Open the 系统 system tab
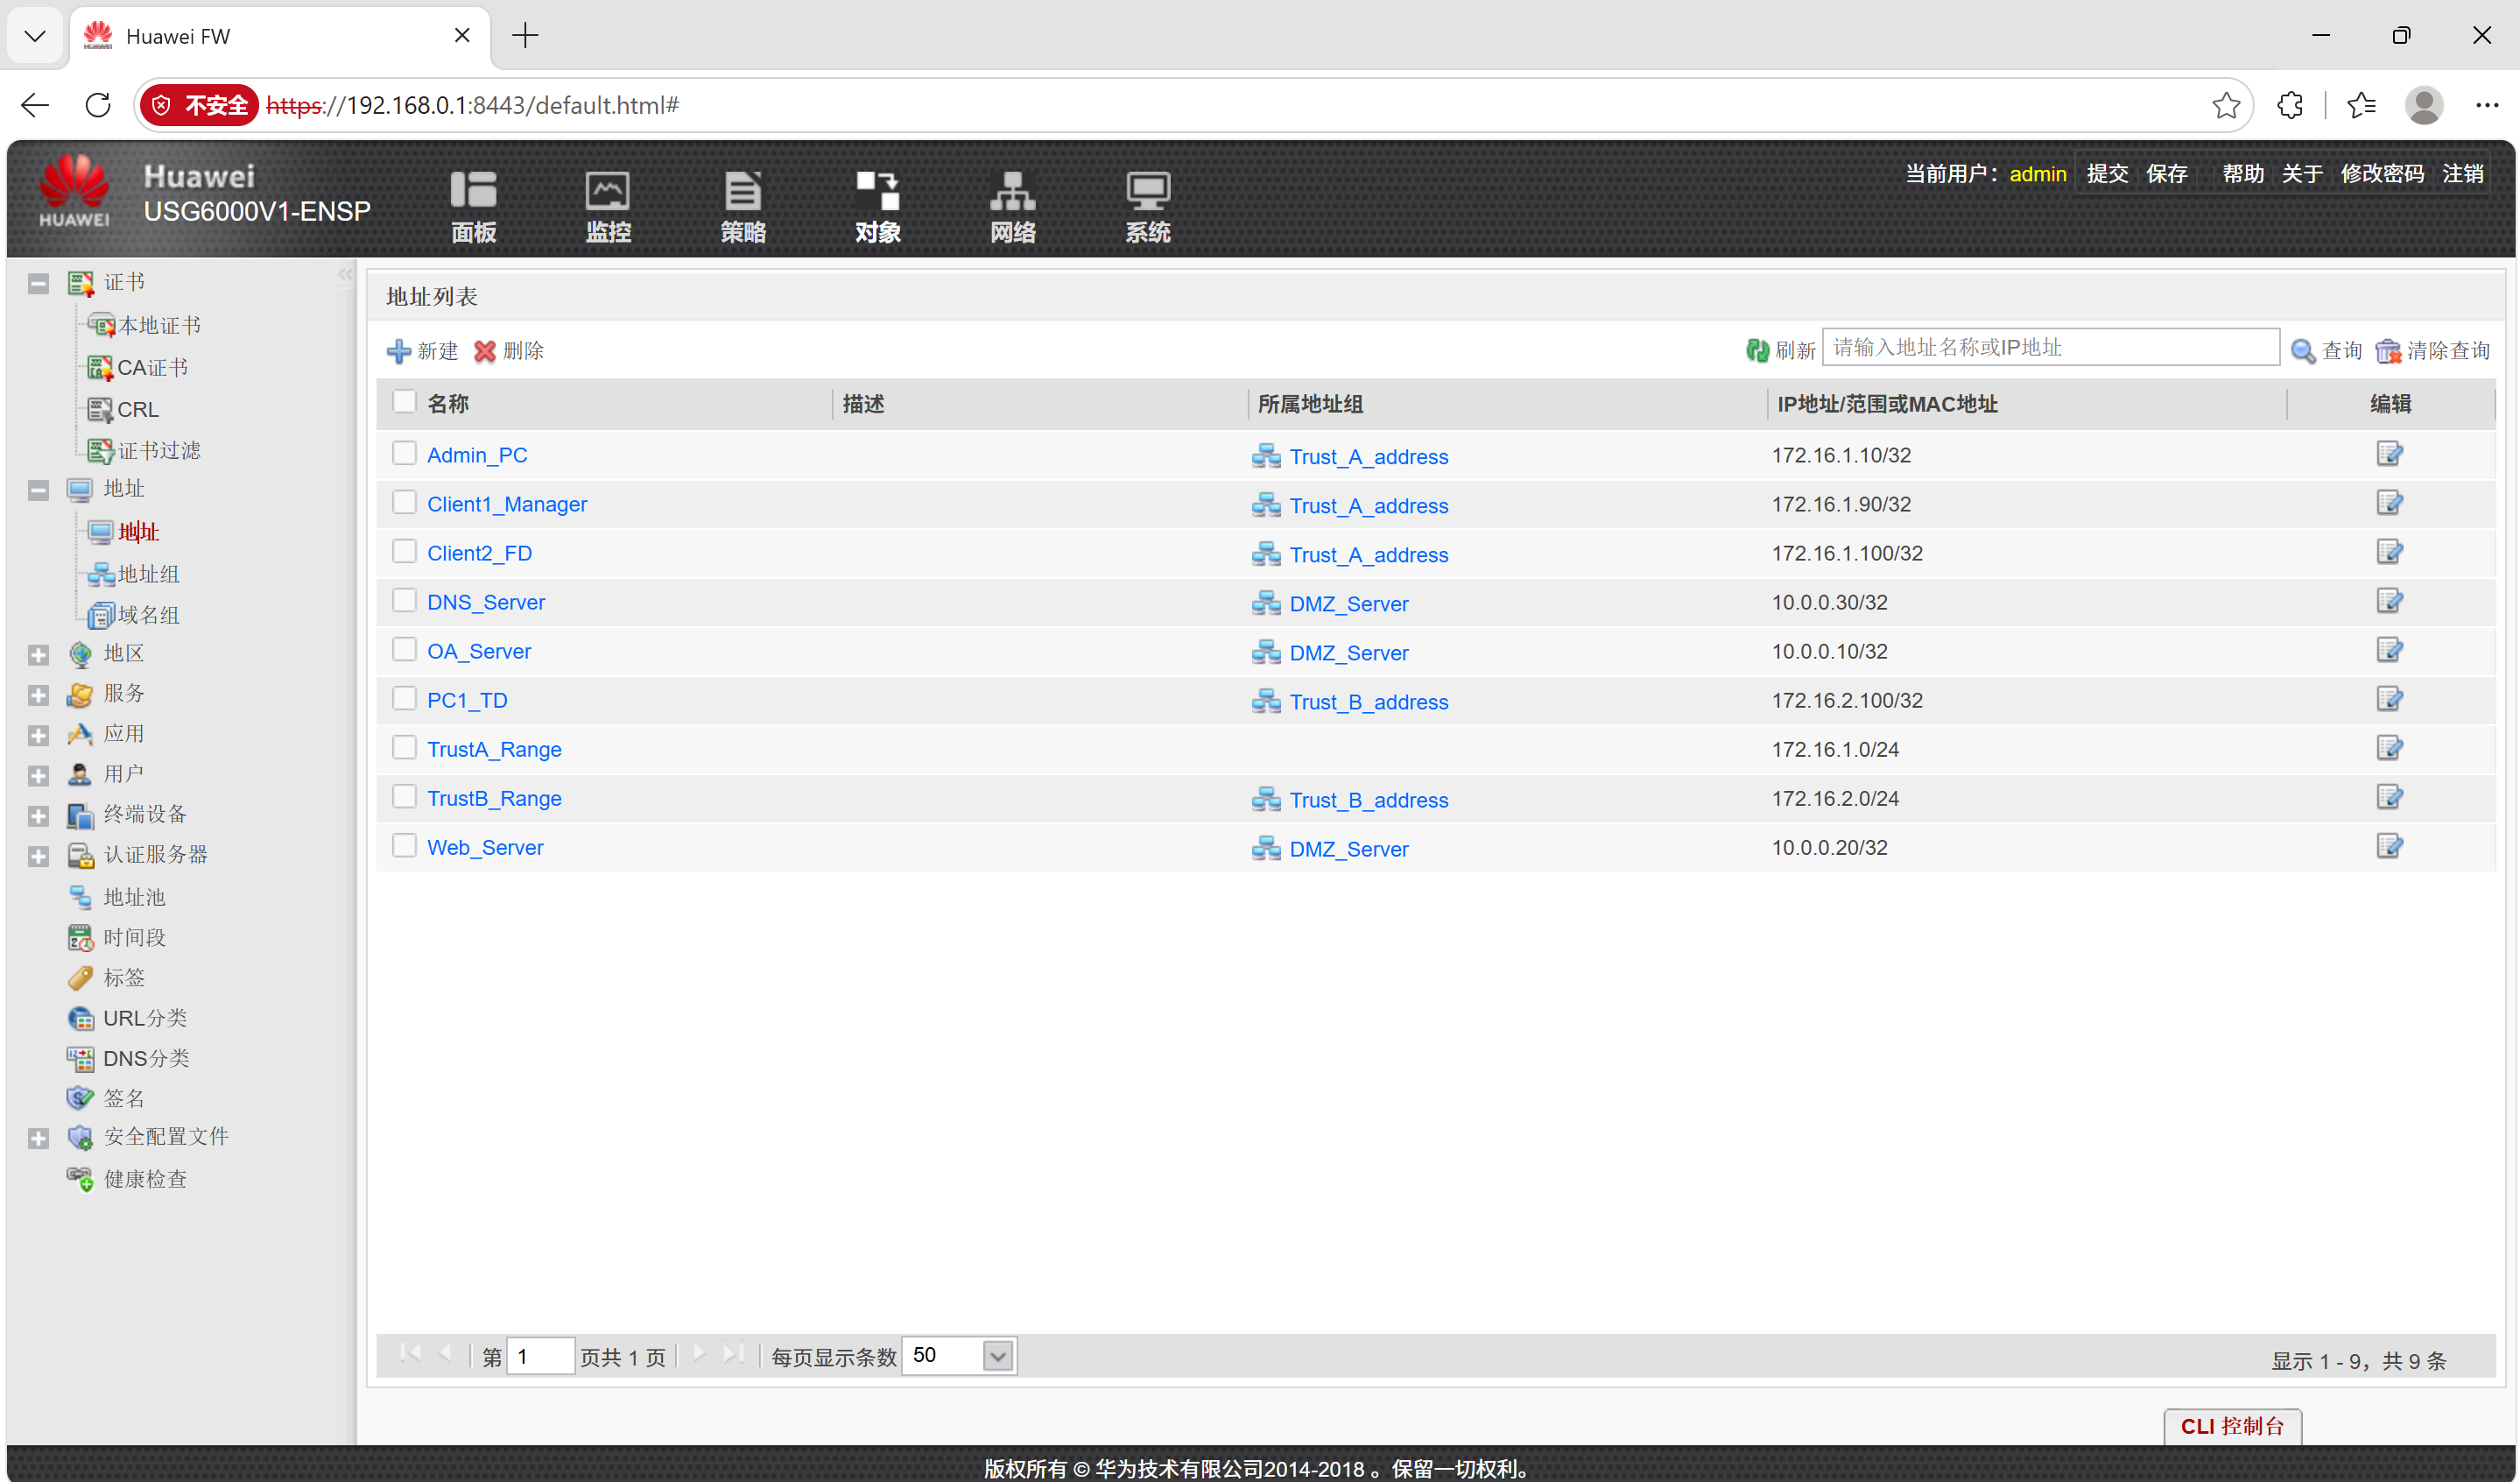This screenshot has width=2520, height=1482. click(x=1148, y=206)
